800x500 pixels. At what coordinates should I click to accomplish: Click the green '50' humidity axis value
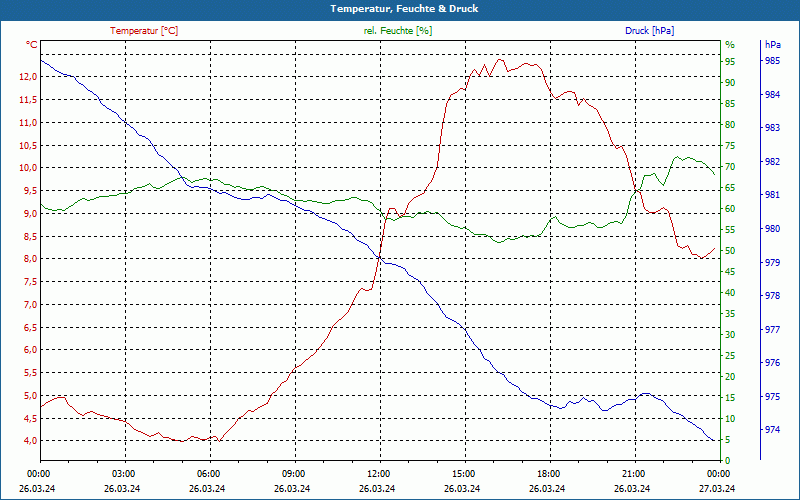click(730, 251)
